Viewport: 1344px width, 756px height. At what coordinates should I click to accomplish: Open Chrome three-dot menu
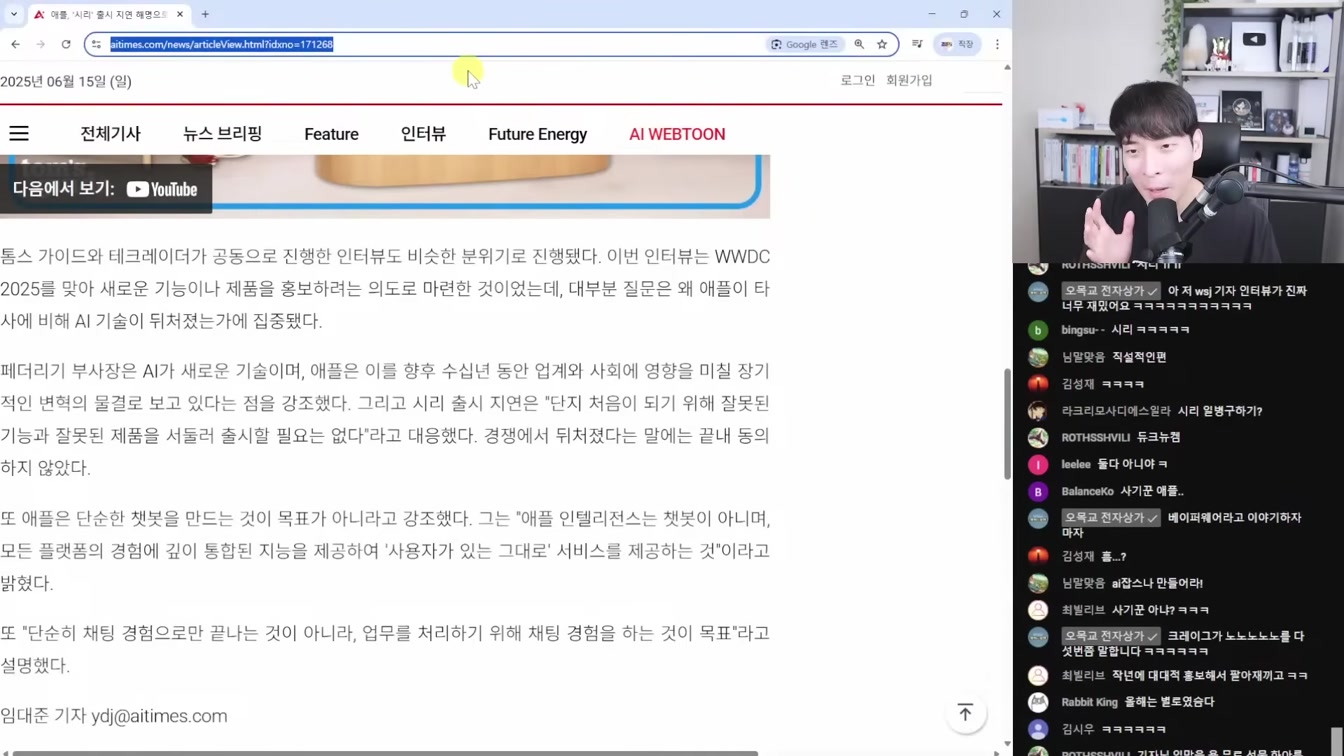997,44
